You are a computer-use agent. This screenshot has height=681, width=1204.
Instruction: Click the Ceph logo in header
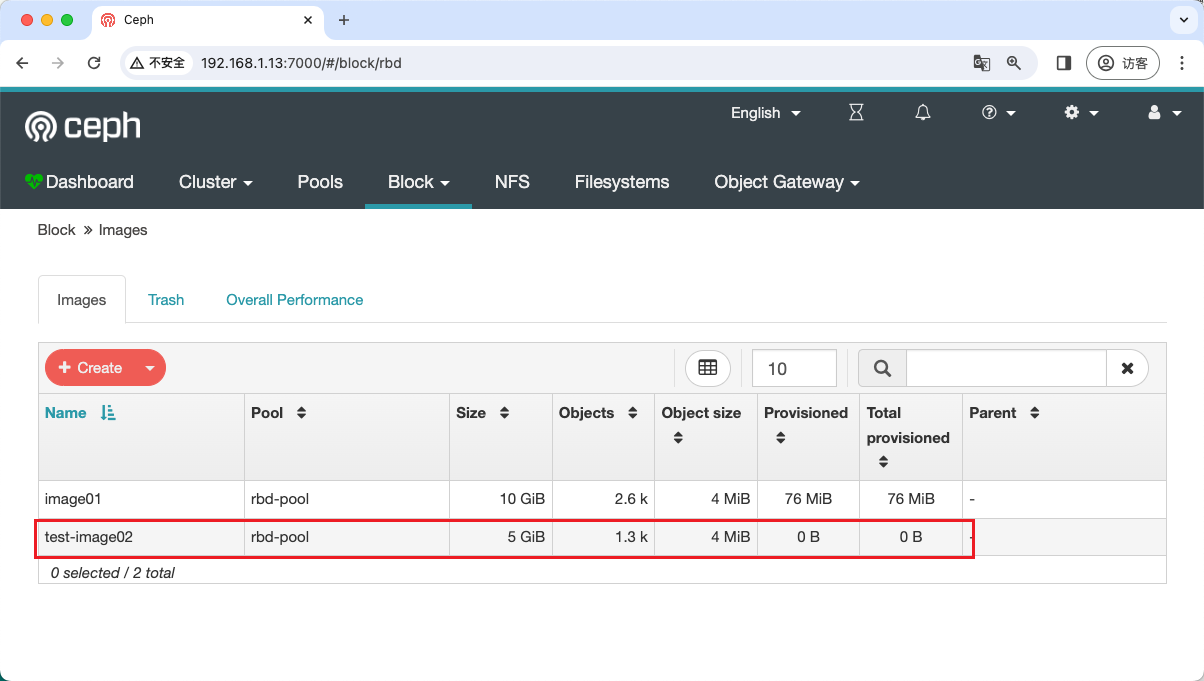tap(83, 126)
